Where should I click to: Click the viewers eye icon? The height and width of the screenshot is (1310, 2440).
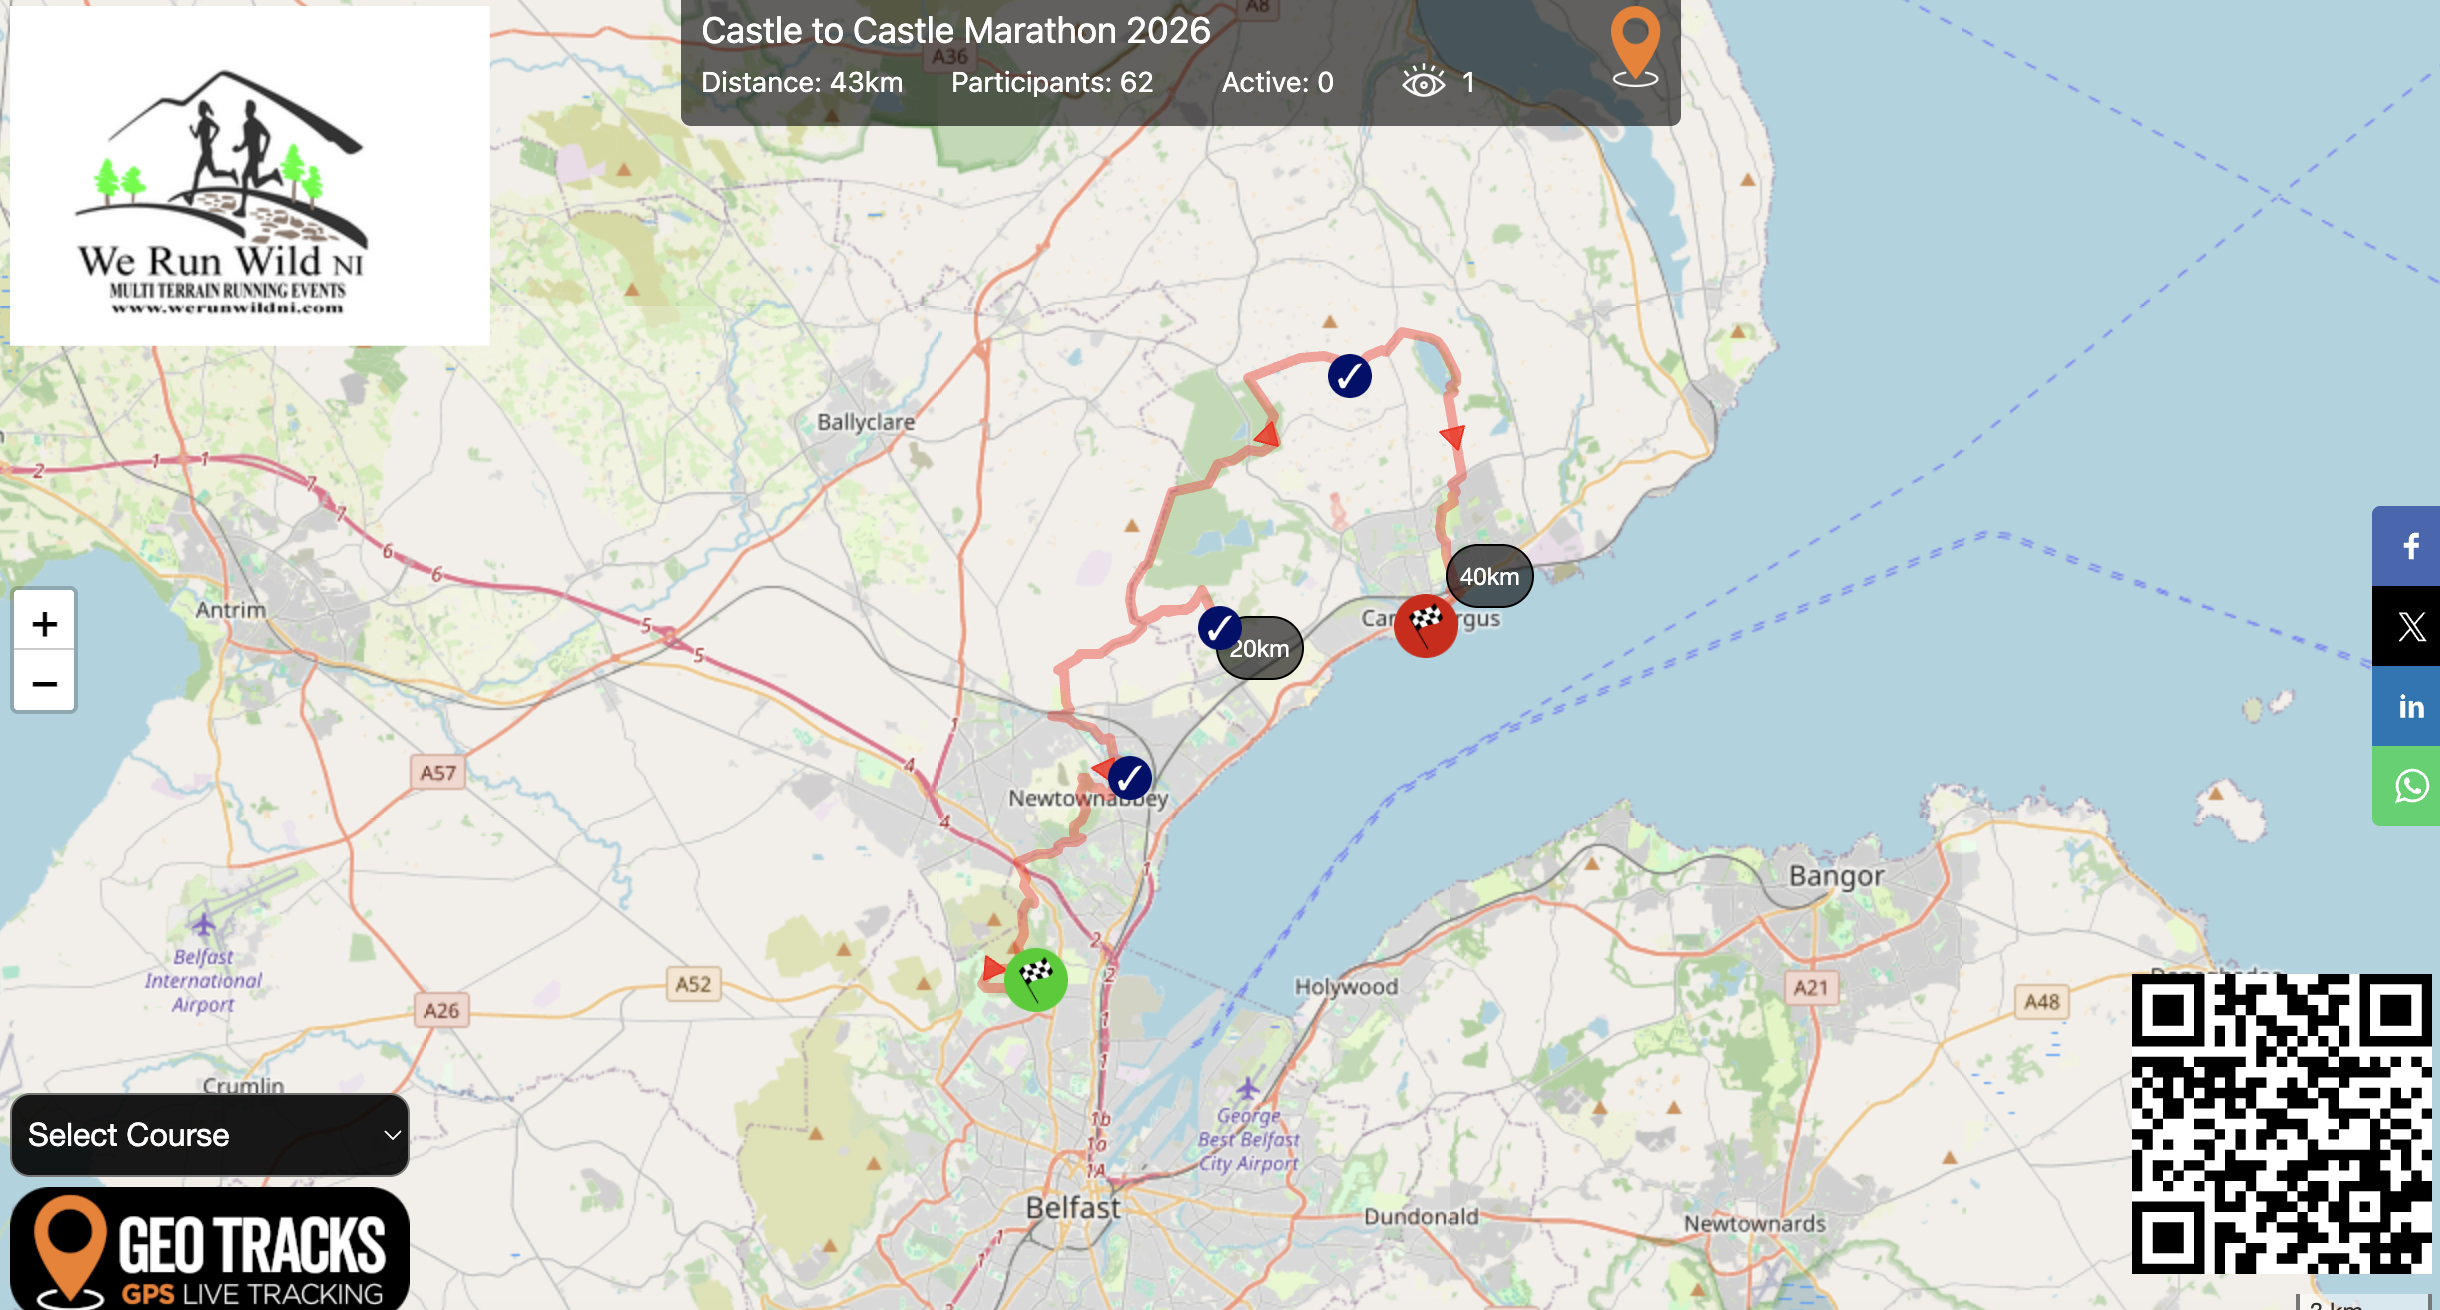(1423, 82)
